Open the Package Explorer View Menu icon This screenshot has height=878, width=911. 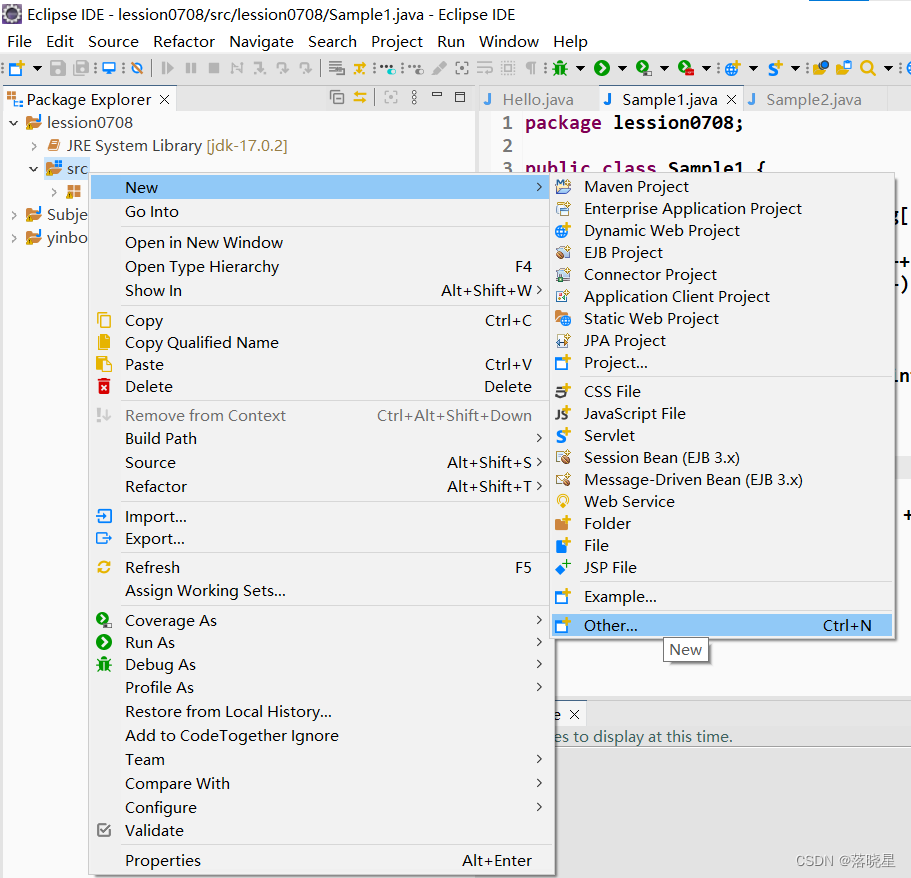point(414,97)
